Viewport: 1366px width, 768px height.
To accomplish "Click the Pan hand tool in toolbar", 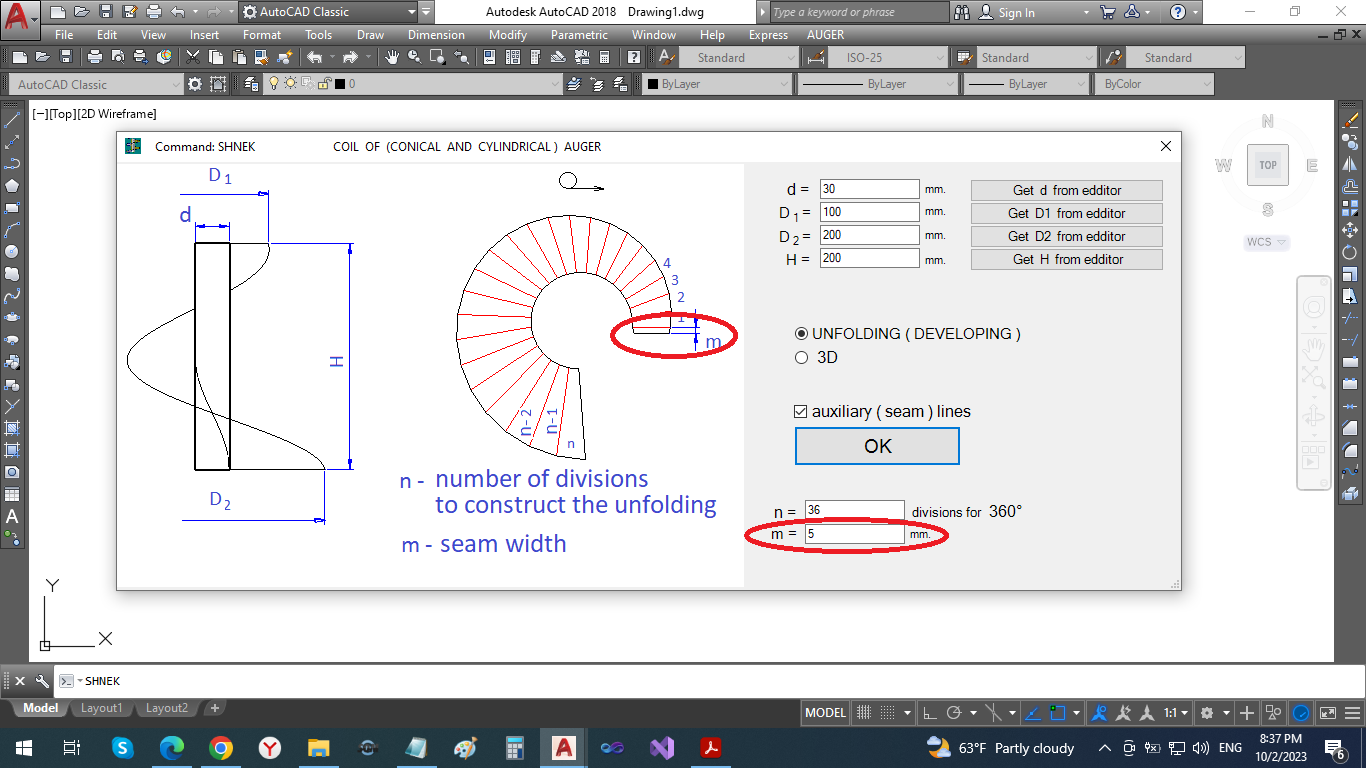I will 393,58.
